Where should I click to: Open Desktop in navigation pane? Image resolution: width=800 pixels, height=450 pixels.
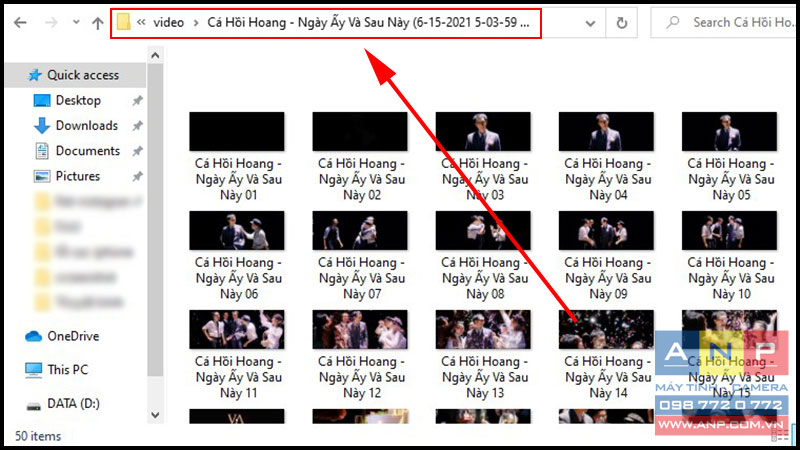point(78,101)
